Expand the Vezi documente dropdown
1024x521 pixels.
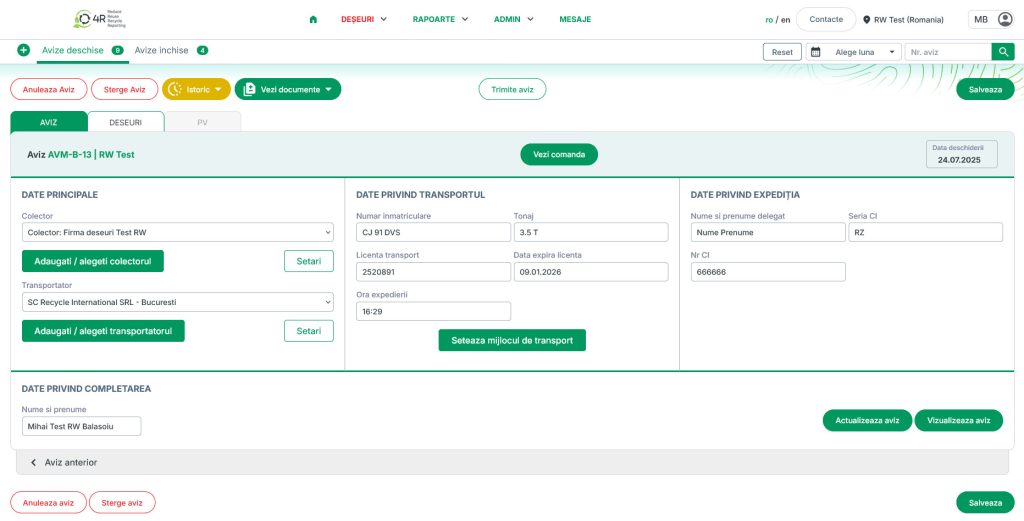[288, 89]
